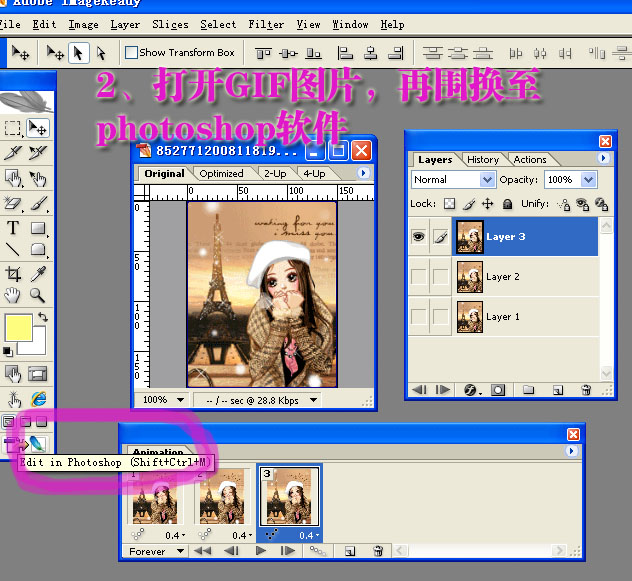Toggle Unify layer position icon
The image size is (632, 581).
click(563, 204)
